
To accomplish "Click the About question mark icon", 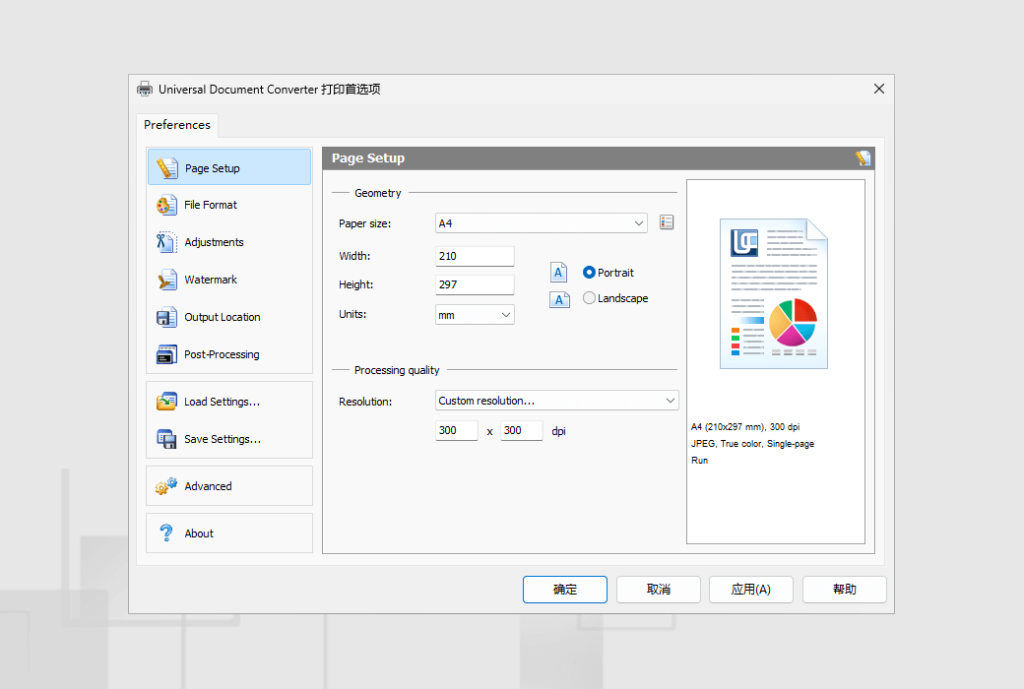I will click(167, 533).
